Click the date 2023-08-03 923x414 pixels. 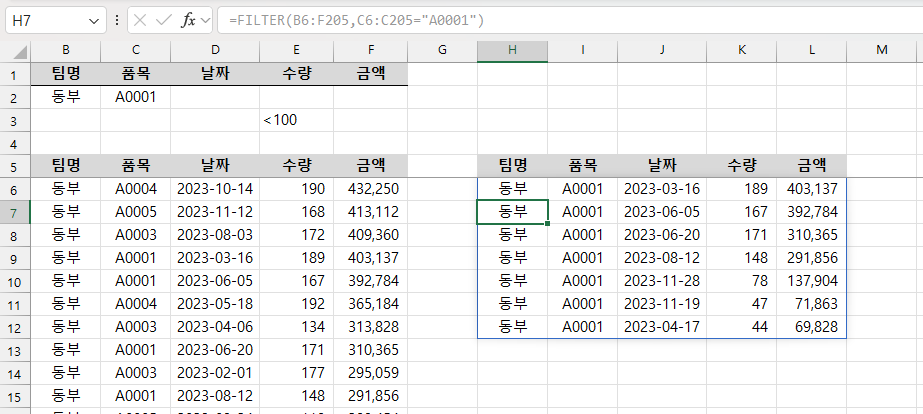tap(215, 235)
